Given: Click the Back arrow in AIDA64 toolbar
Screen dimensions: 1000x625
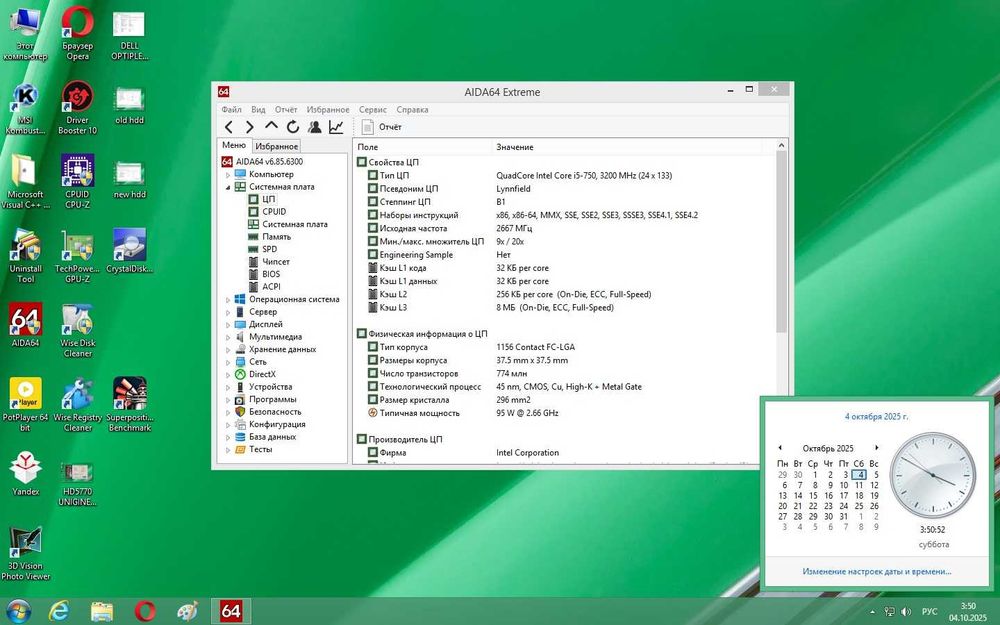Looking at the screenshot, I should [229, 127].
